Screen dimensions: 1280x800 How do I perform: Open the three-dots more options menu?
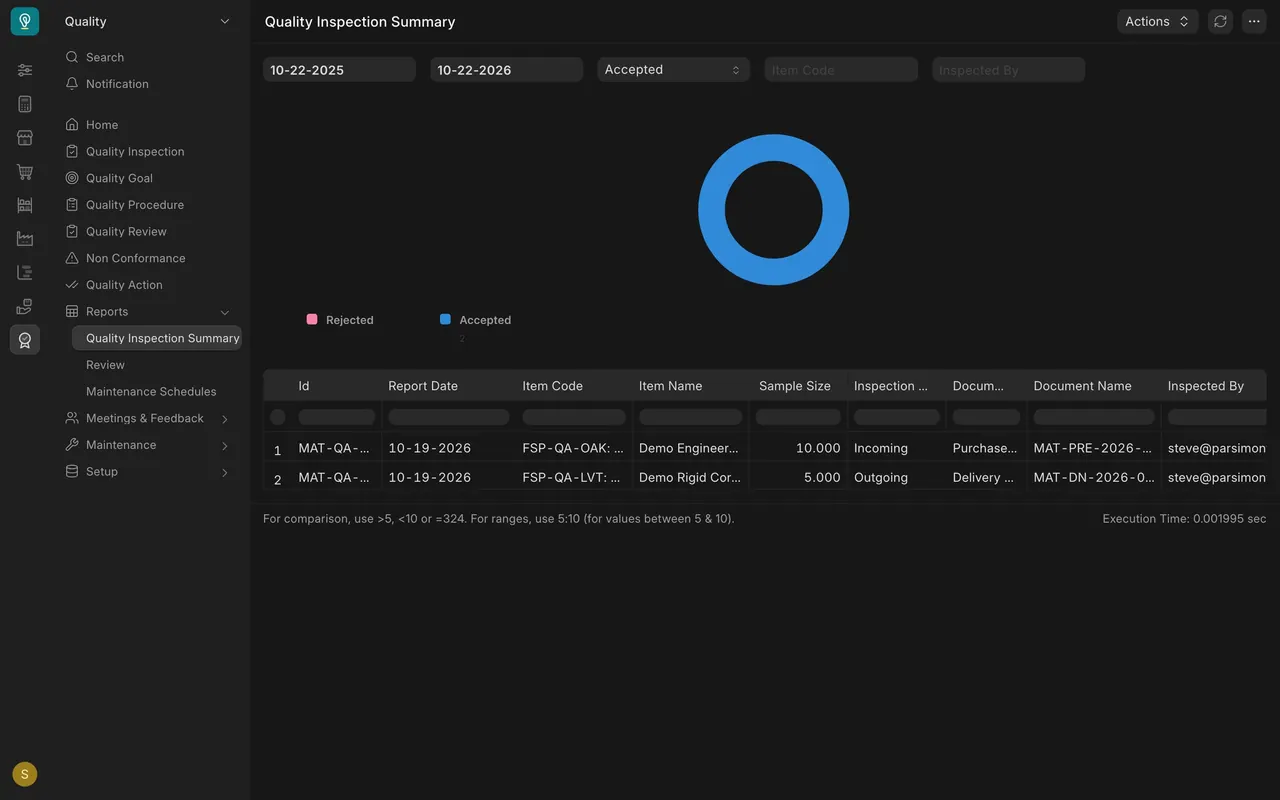[x=1254, y=21]
